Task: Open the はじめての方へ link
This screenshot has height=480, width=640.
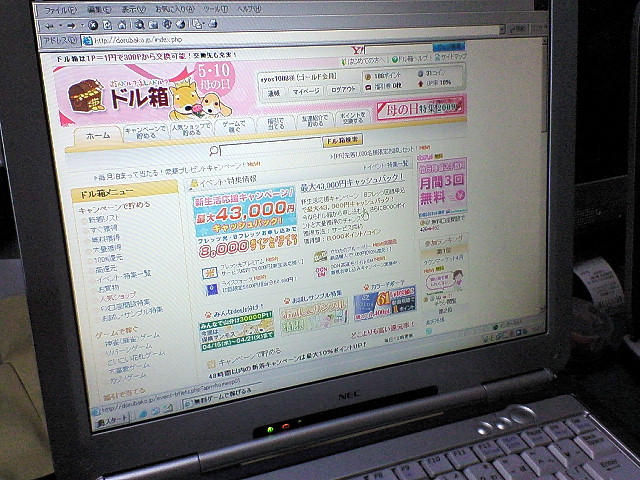Action: point(365,60)
